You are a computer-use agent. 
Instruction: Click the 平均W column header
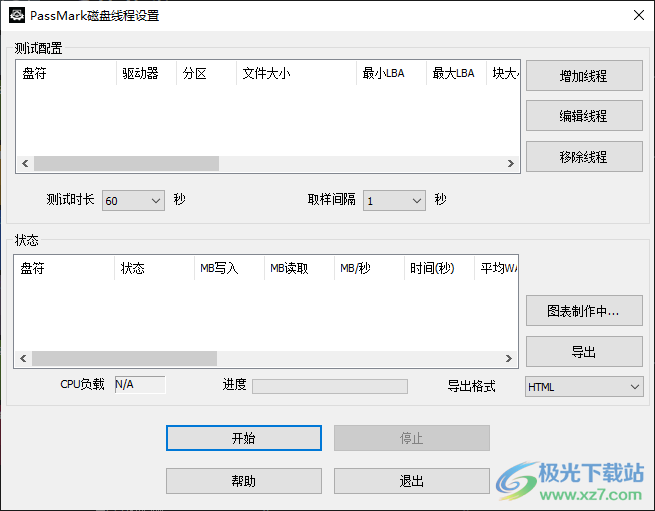click(497, 268)
